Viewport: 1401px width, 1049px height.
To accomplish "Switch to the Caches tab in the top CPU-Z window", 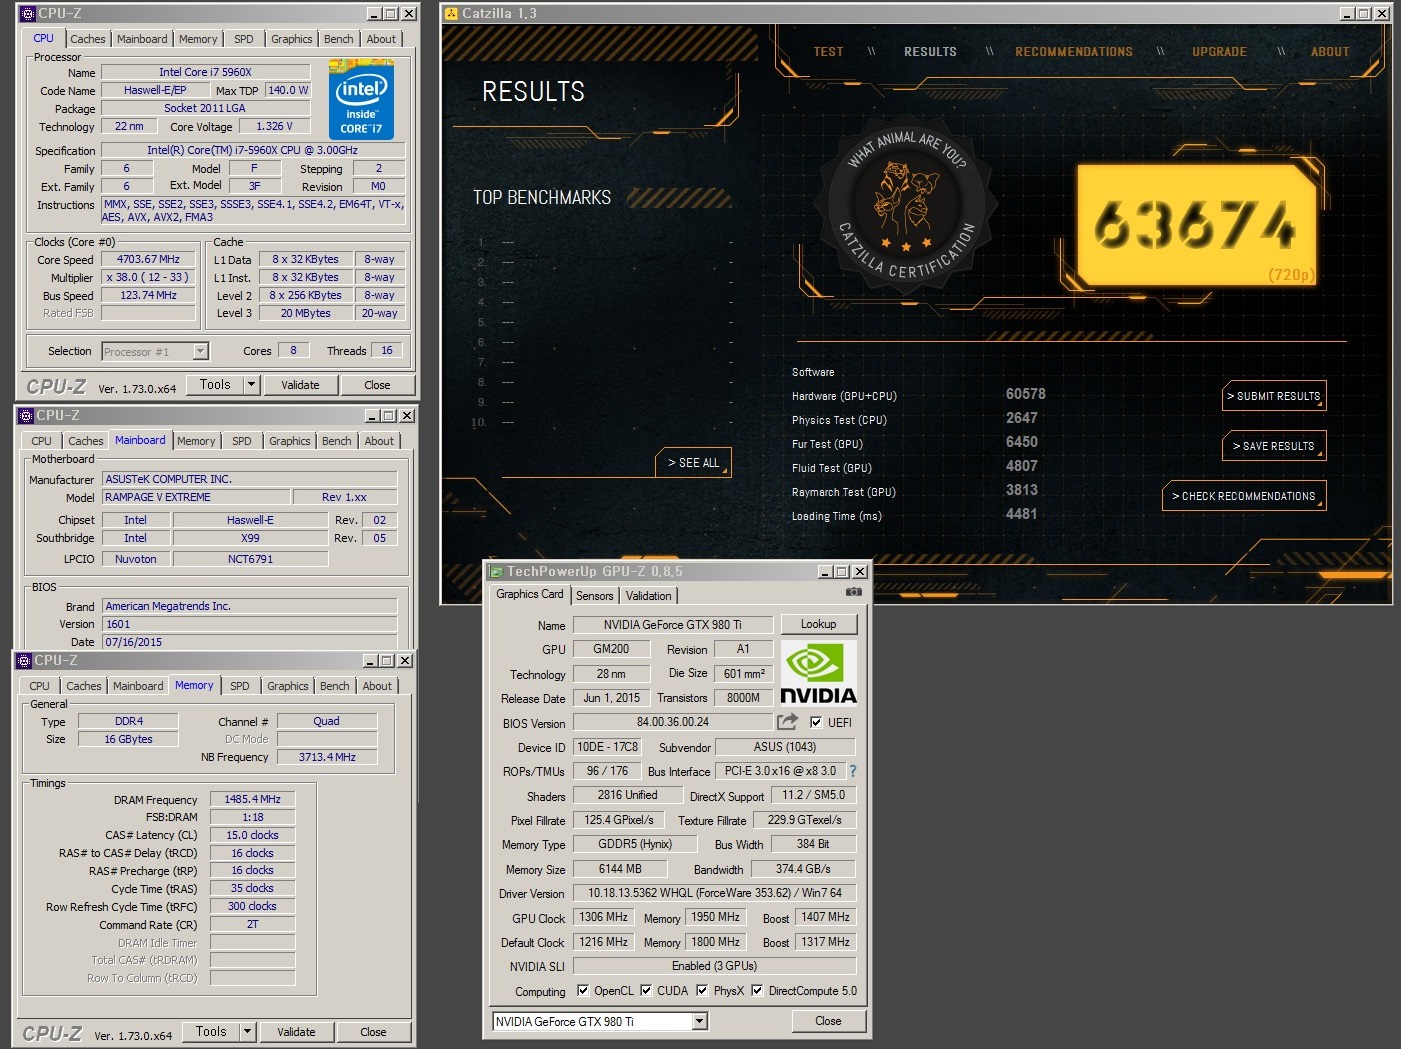I will [x=88, y=39].
